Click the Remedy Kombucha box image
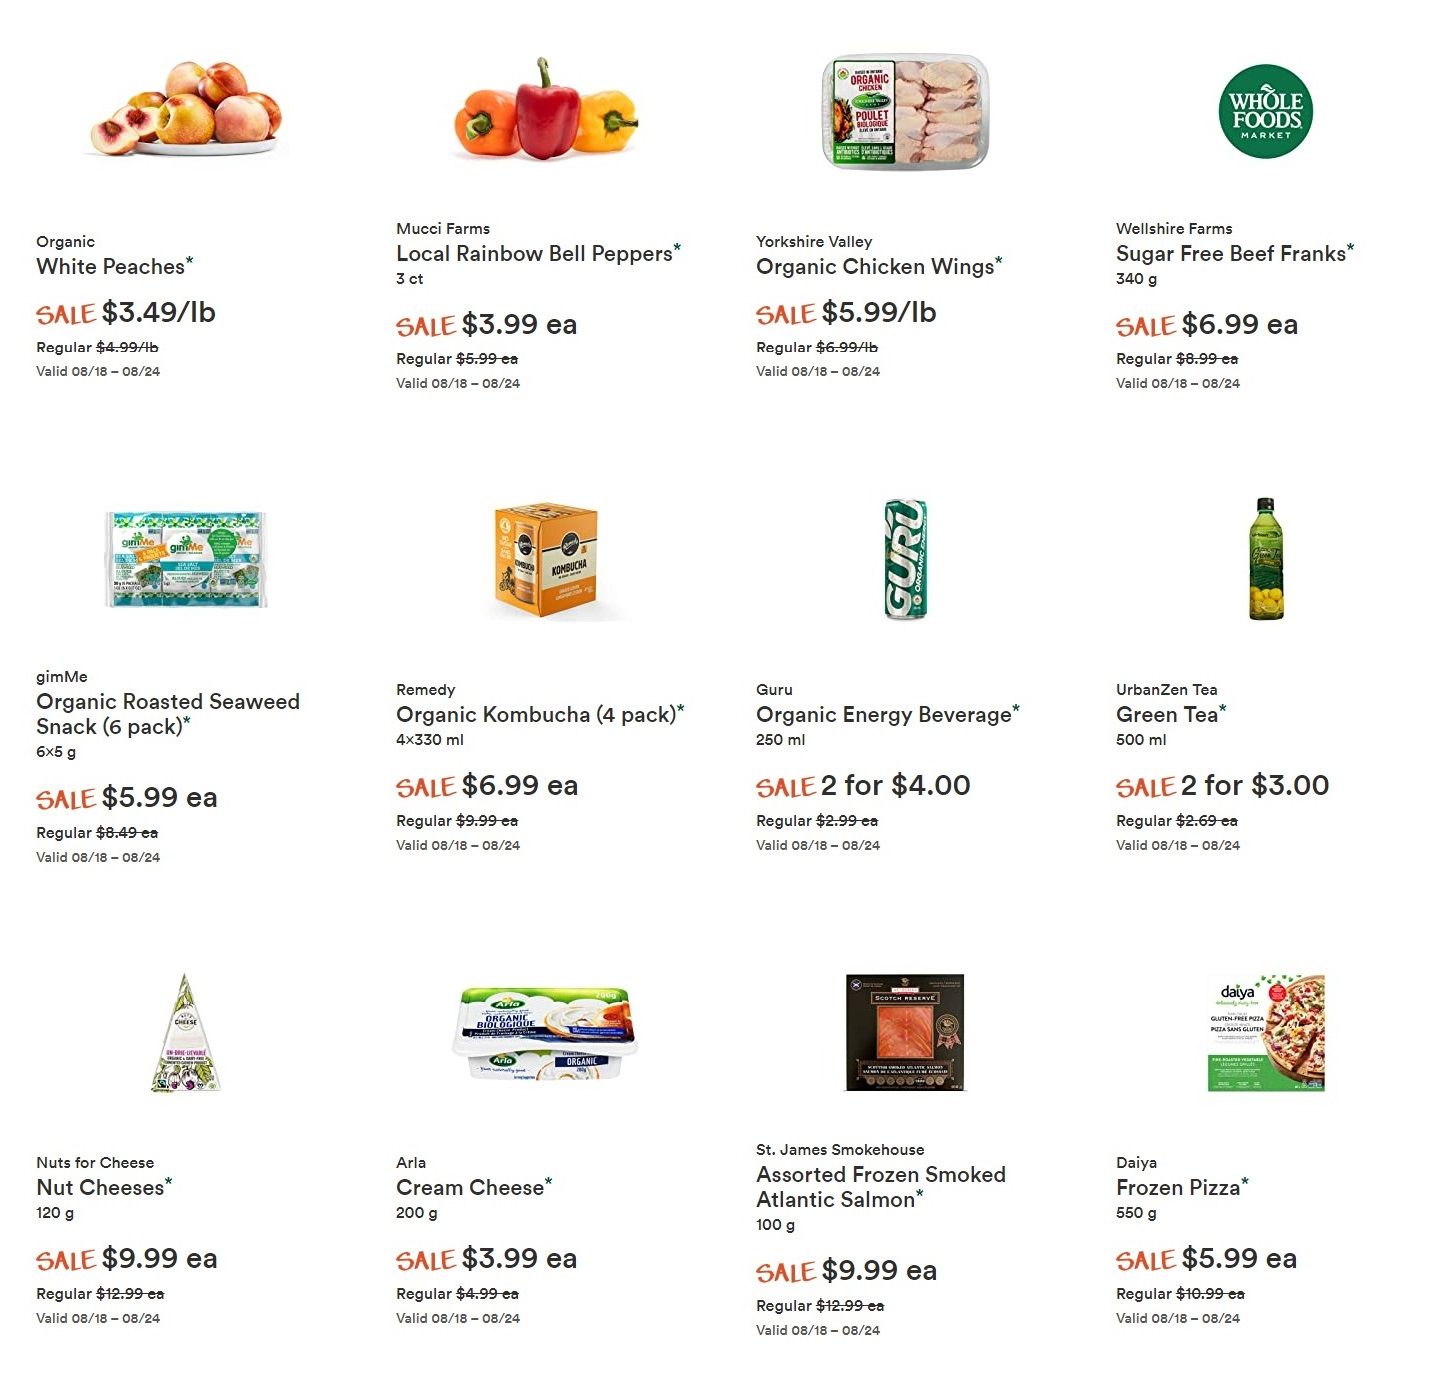Image resolution: width=1450 pixels, height=1398 pixels. click(x=546, y=559)
